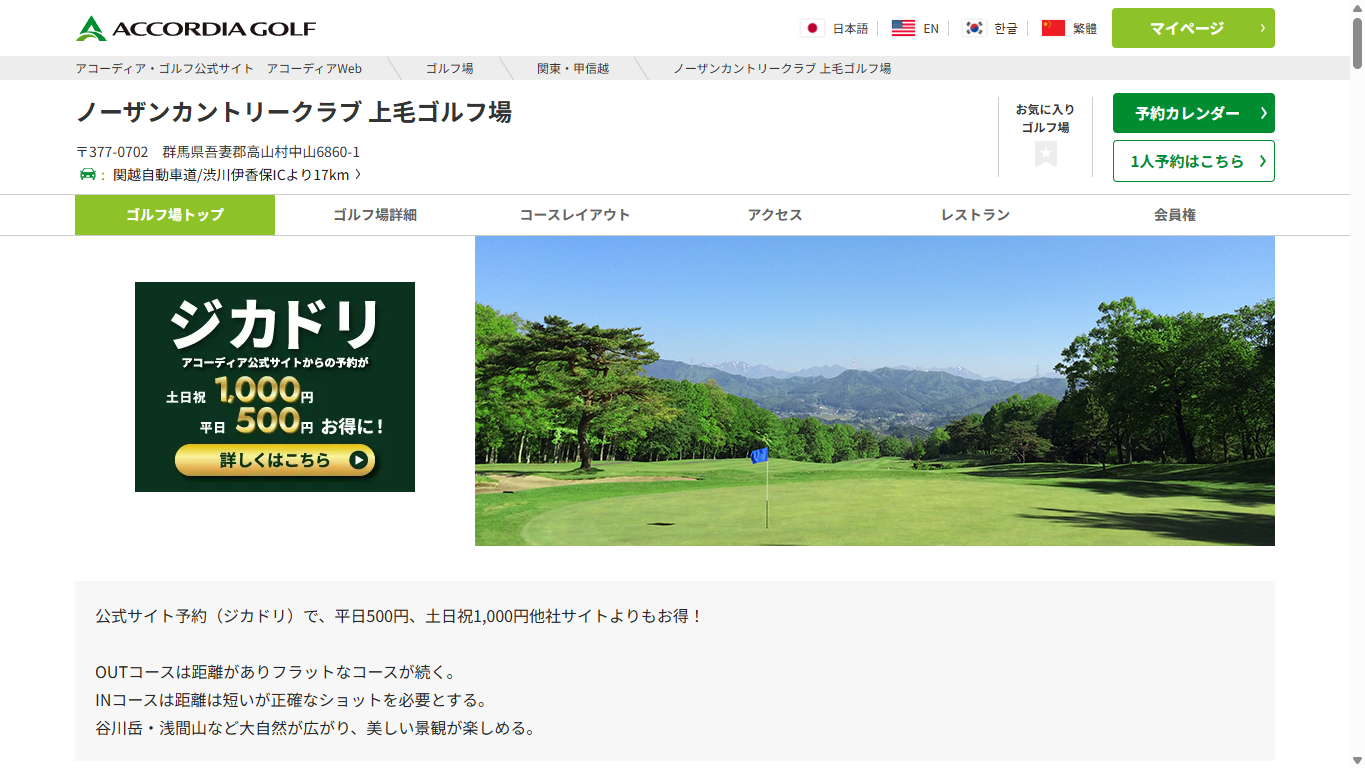Click the favorite star bookmark icon
The width and height of the screenshot is (1365, 768).
tap(1046, 154)
